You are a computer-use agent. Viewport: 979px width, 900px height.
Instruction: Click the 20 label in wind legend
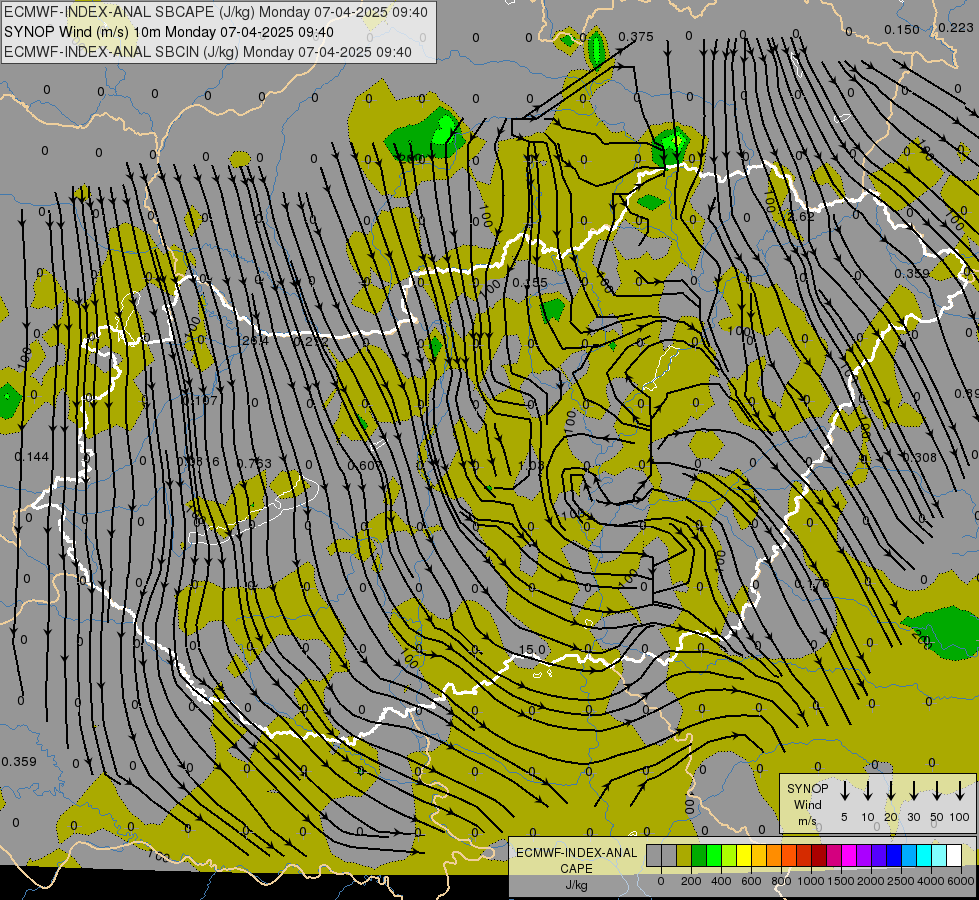tap(891, 817)
